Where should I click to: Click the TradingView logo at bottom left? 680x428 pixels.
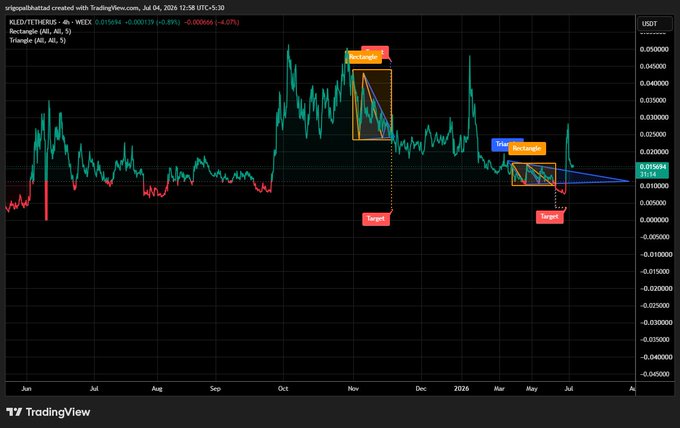click(48, 412)
